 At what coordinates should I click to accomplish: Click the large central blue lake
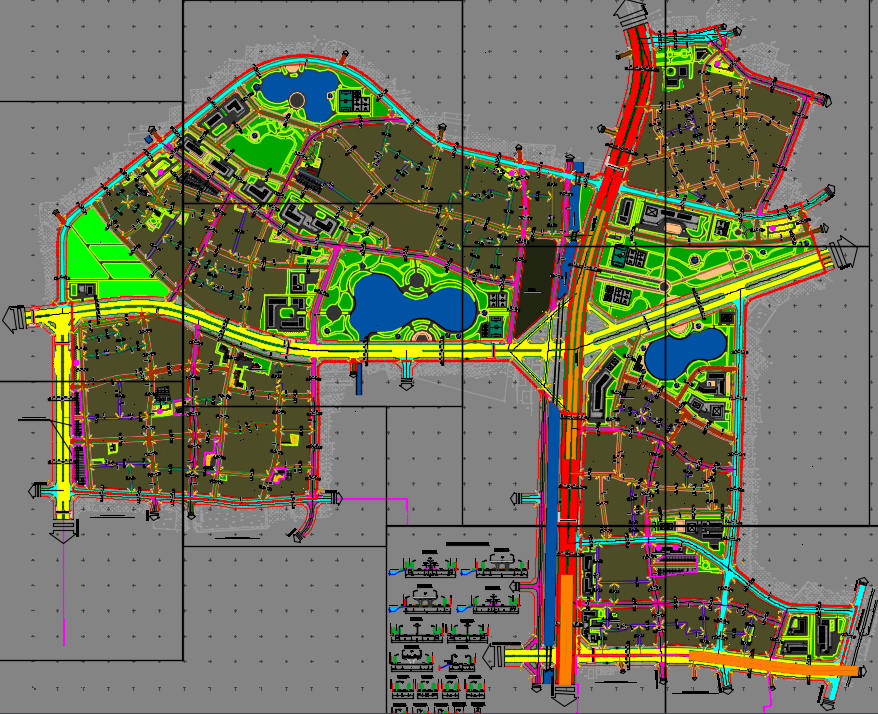[x=408, y=303]
